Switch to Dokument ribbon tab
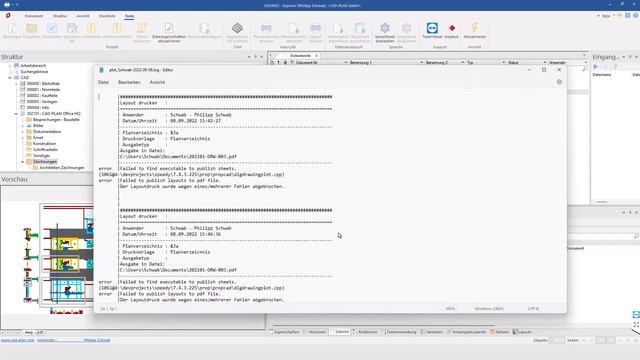The height and width of the screenshot is (360, 640). tap(33, 16)
